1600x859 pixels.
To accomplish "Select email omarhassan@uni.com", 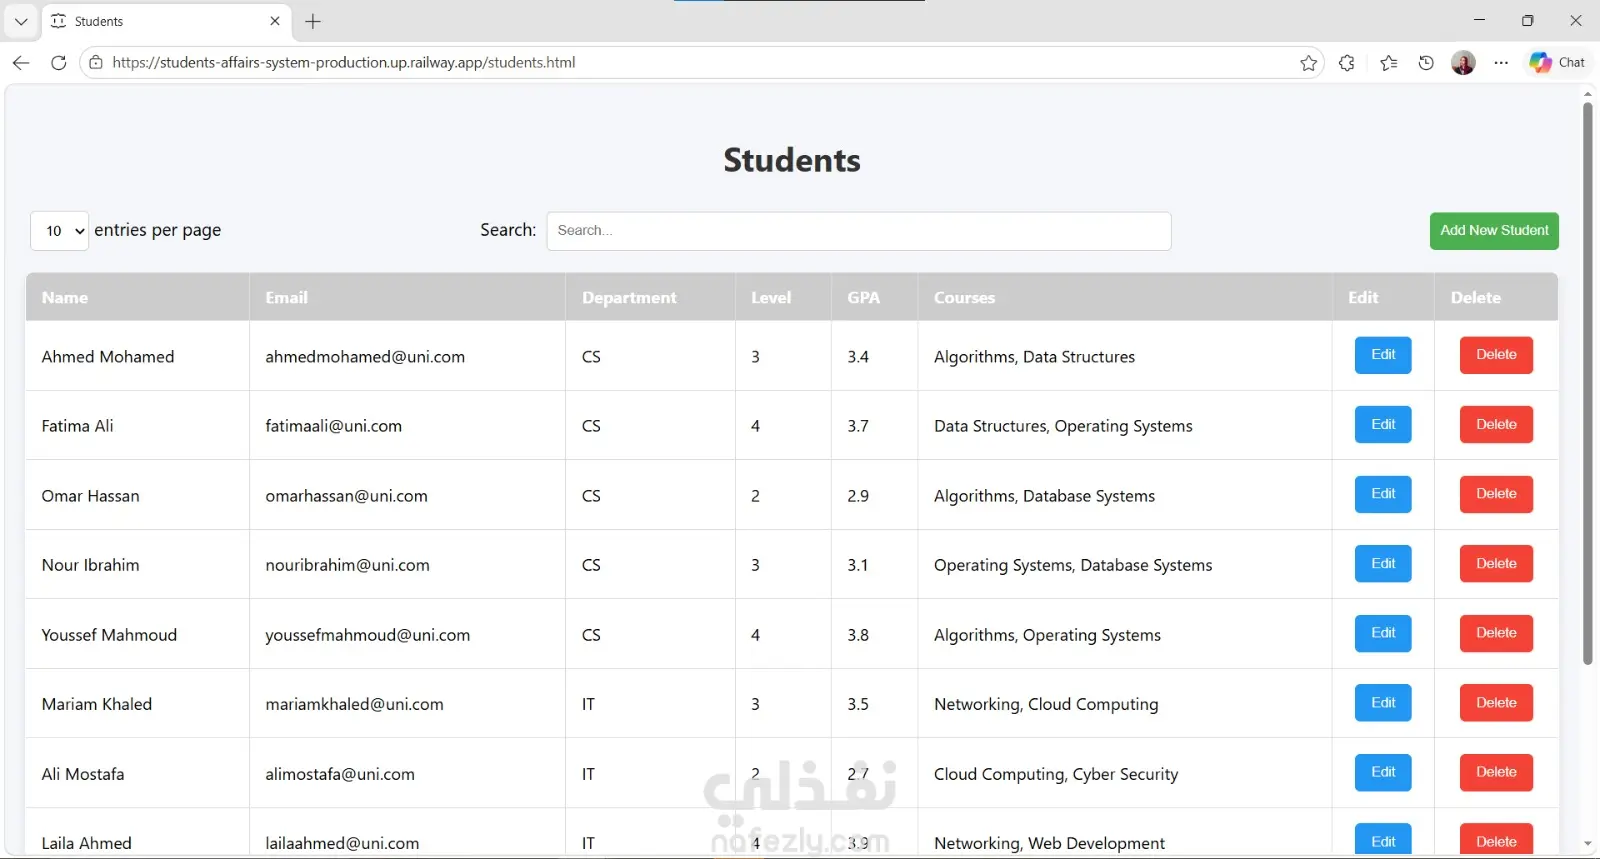I will pos(346,496).
